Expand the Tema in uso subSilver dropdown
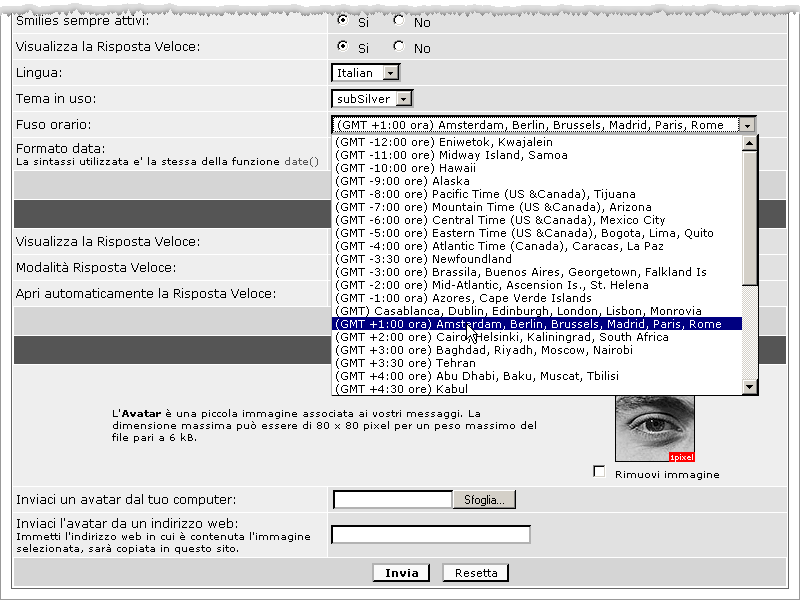Screen dimensions: 800x600 [x=403, y=99]
